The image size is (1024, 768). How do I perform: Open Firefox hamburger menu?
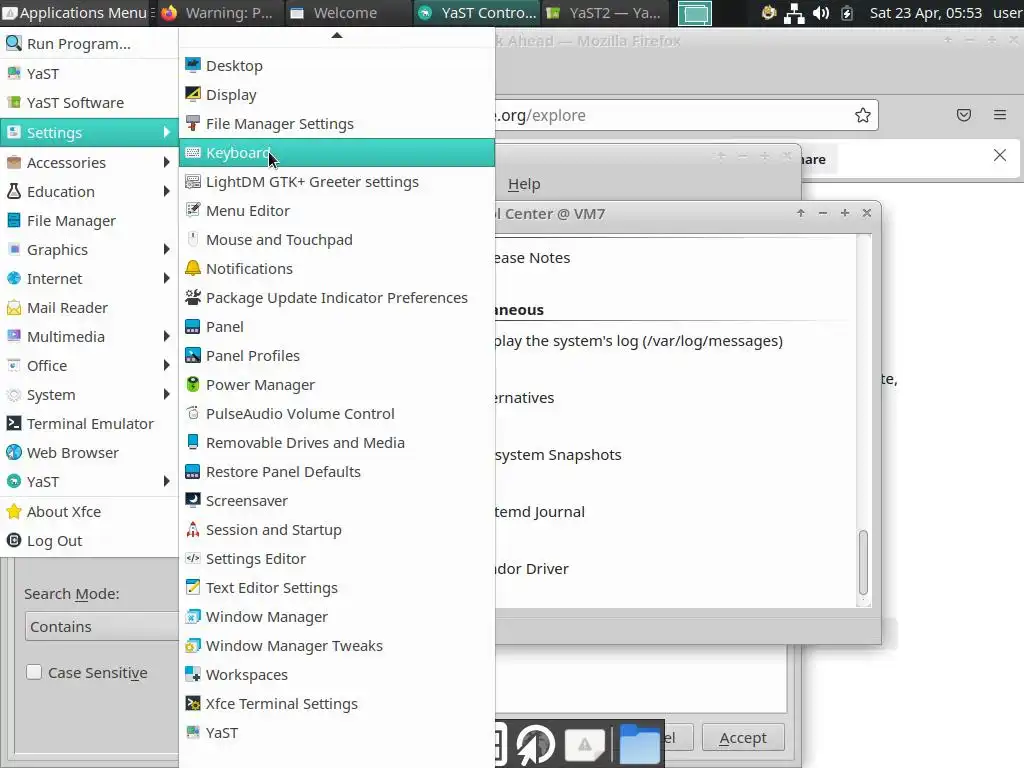point(1000,115)
